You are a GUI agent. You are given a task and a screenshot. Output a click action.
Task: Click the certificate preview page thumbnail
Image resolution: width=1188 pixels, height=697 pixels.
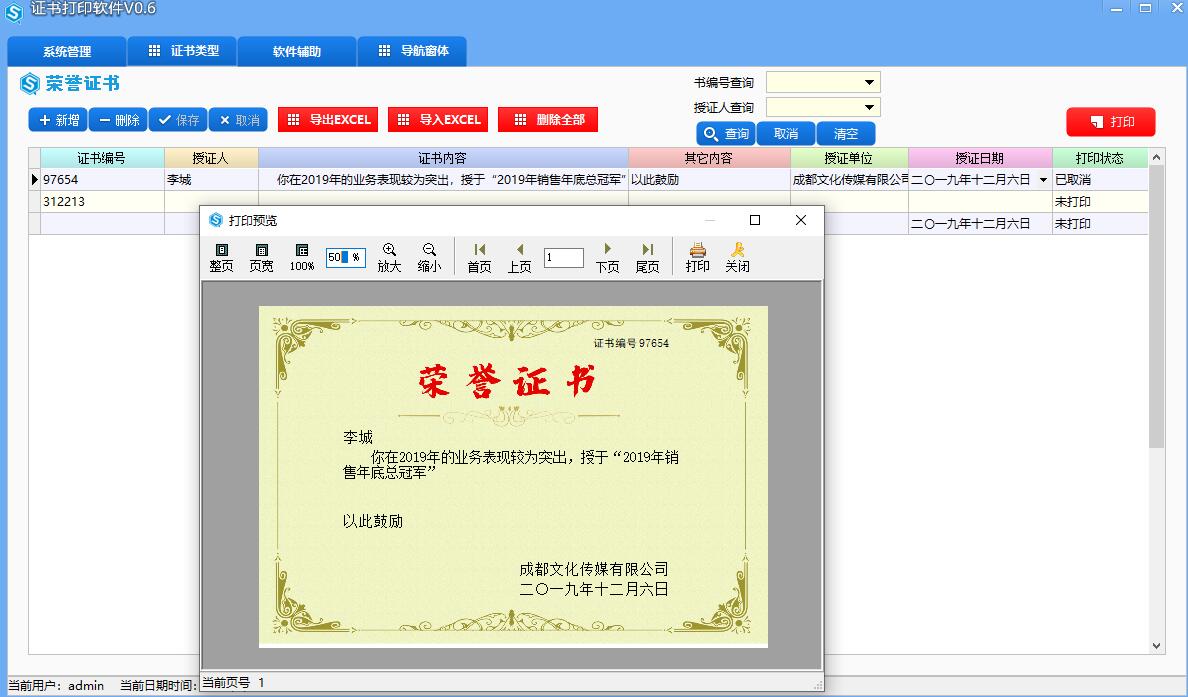click(x=513, y=477)
